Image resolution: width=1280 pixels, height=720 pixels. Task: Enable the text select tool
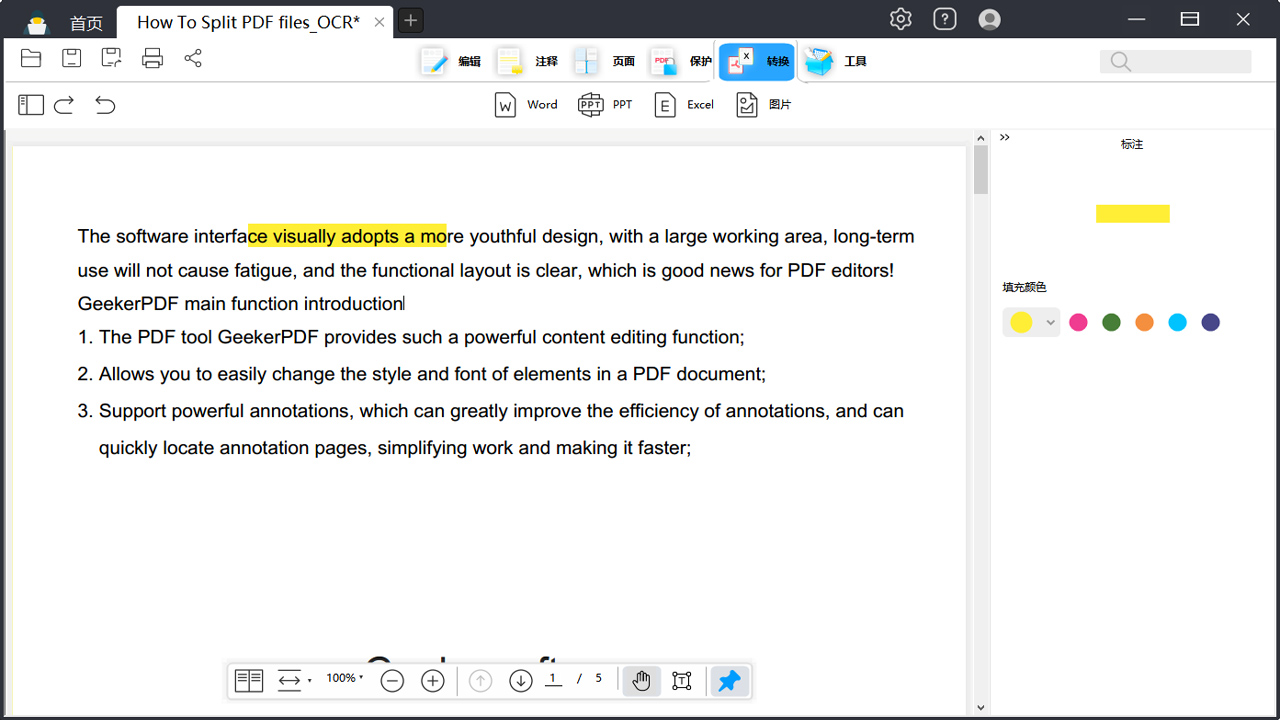coord(682,681)
